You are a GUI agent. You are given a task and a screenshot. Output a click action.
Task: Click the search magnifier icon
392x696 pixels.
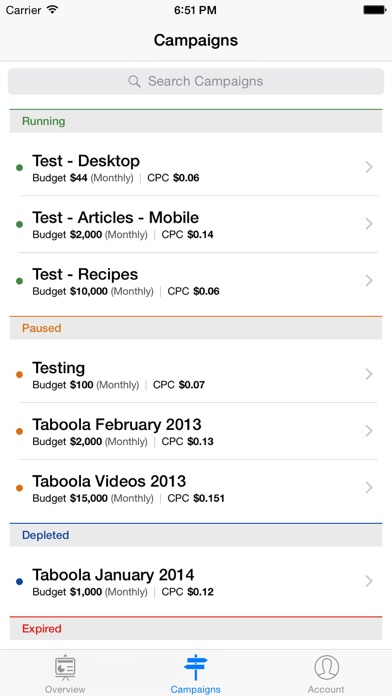[134, 81]
